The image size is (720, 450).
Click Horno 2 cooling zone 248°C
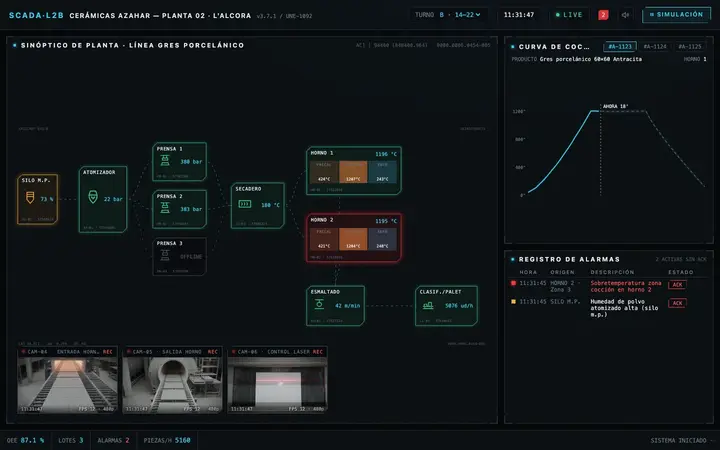click(382, 239)
